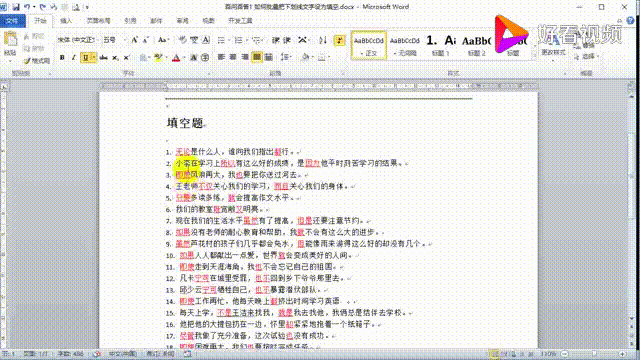The image size is (640, 360).
Task: Open Word Help question mark icon
Action: pyautogui.click(x=631, y=20)
